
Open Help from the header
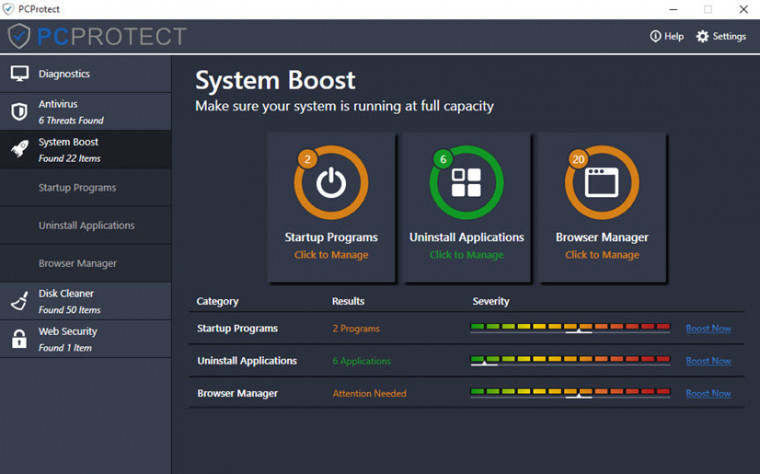(x=666, y=36)
